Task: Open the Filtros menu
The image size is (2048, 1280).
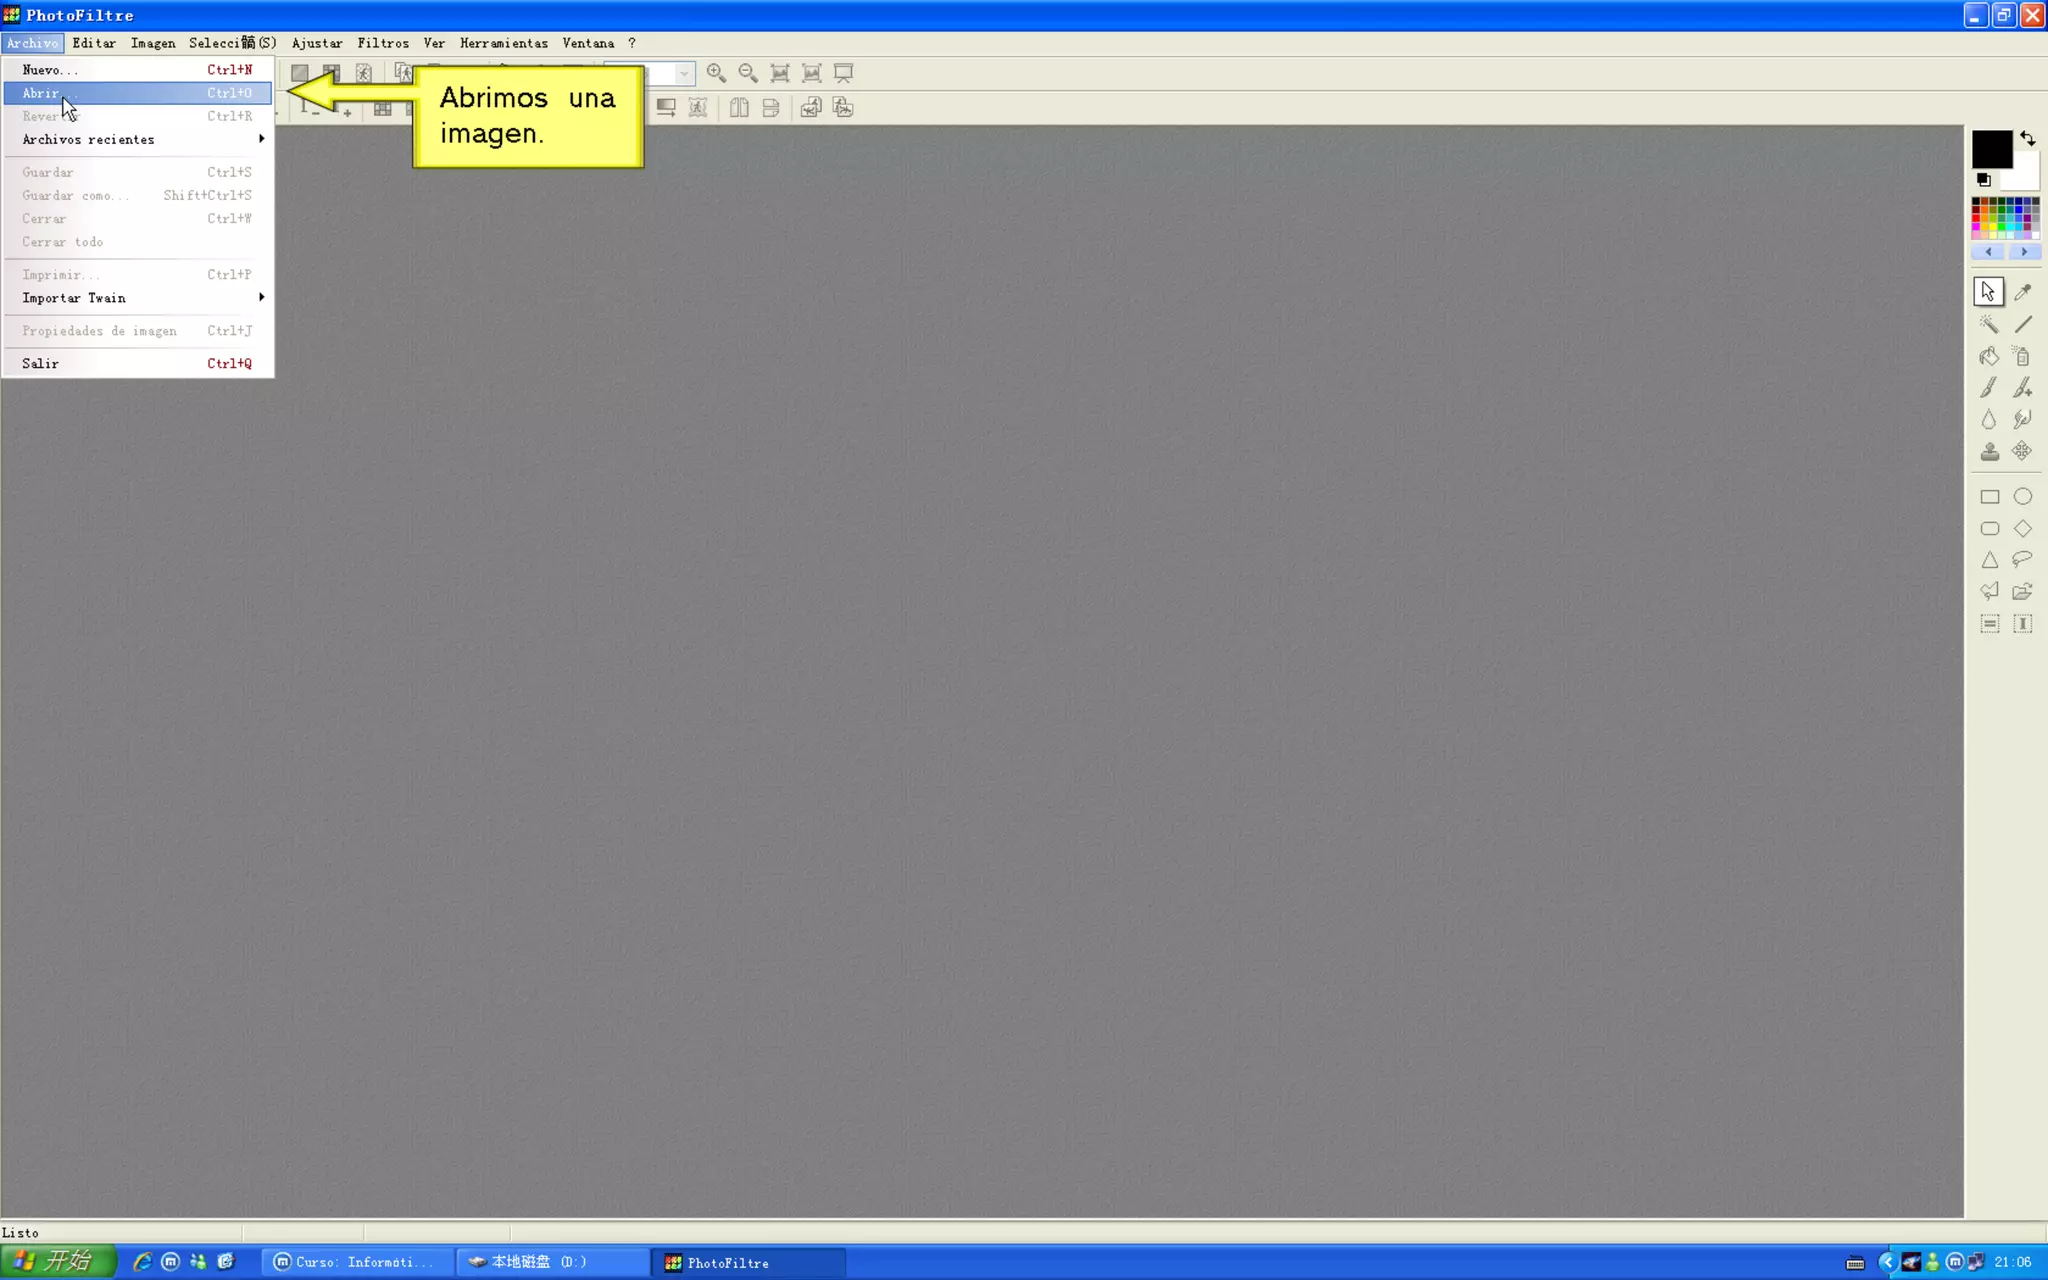Action: tap(383, 43)
